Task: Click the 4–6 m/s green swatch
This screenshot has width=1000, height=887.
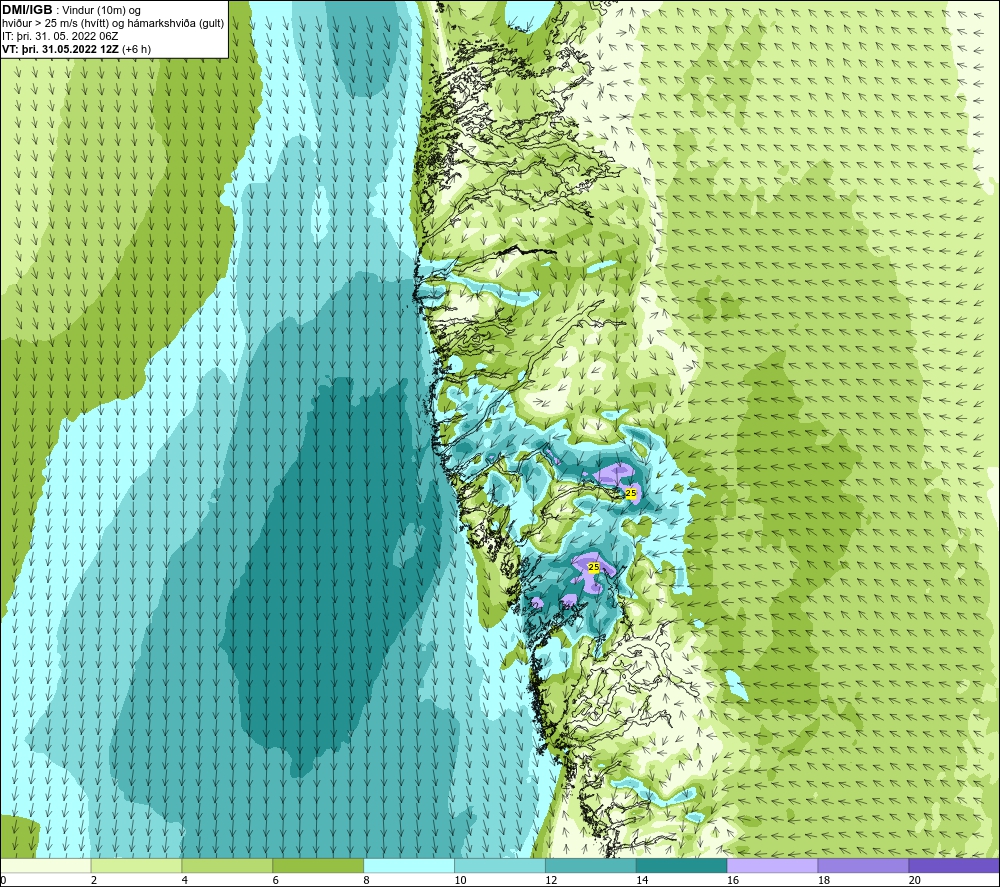Action: point(227,866)
